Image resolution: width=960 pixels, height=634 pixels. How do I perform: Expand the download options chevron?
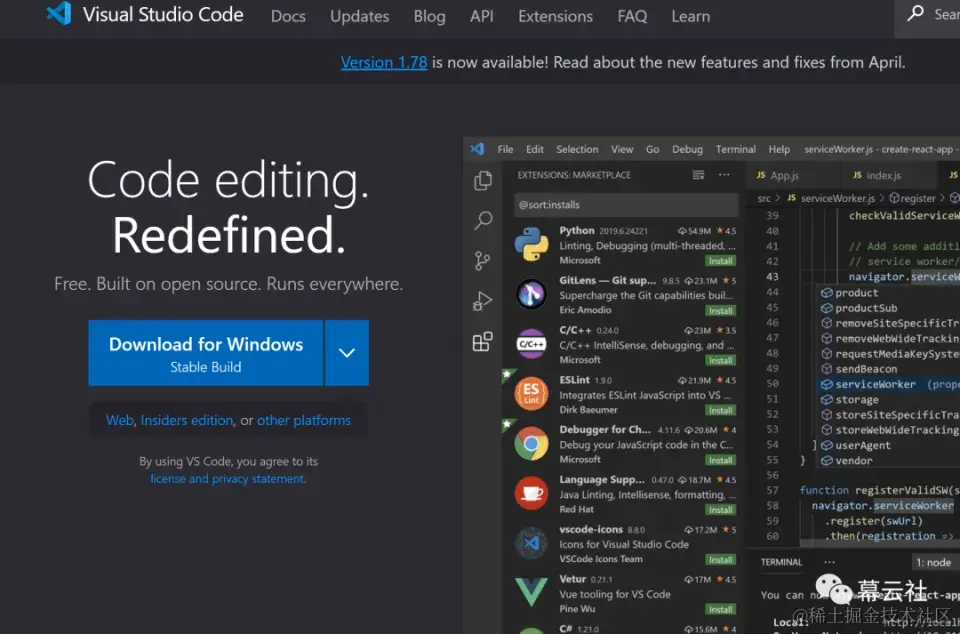pos(347,353)
